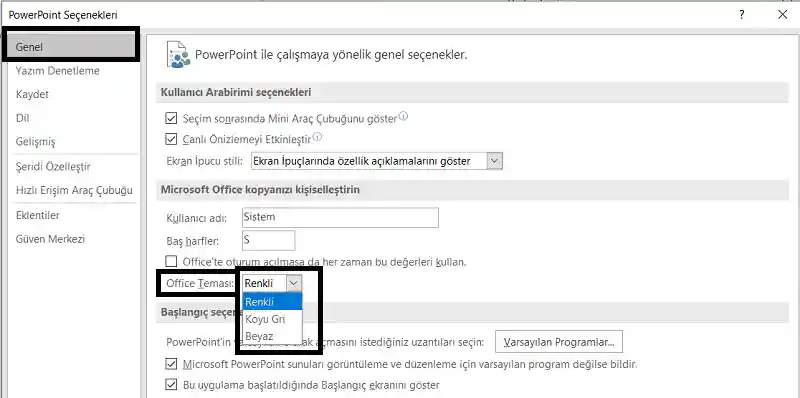Click info icon beside Mini Araç Çubuğu
Screen dimensions: 800x398
[x=403, y=117]
